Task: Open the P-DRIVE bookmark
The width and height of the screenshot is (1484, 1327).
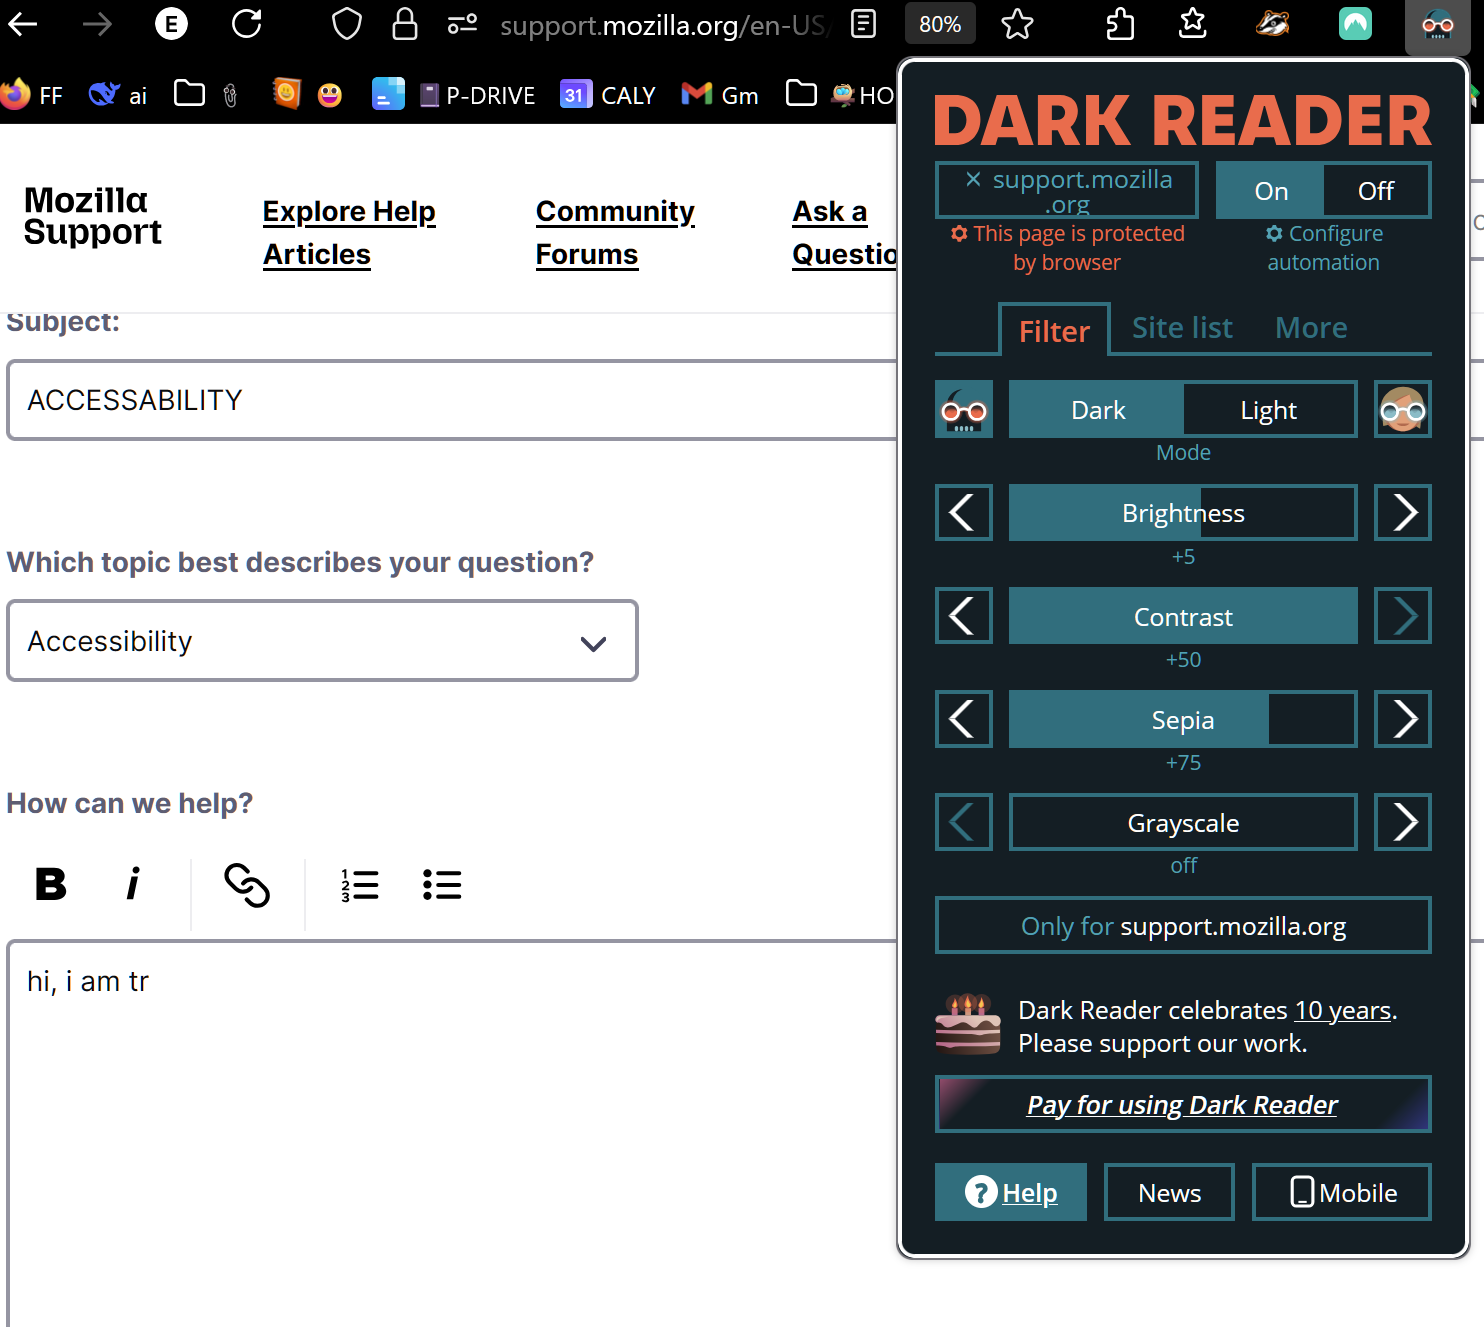Action: [x=477, y=95]
